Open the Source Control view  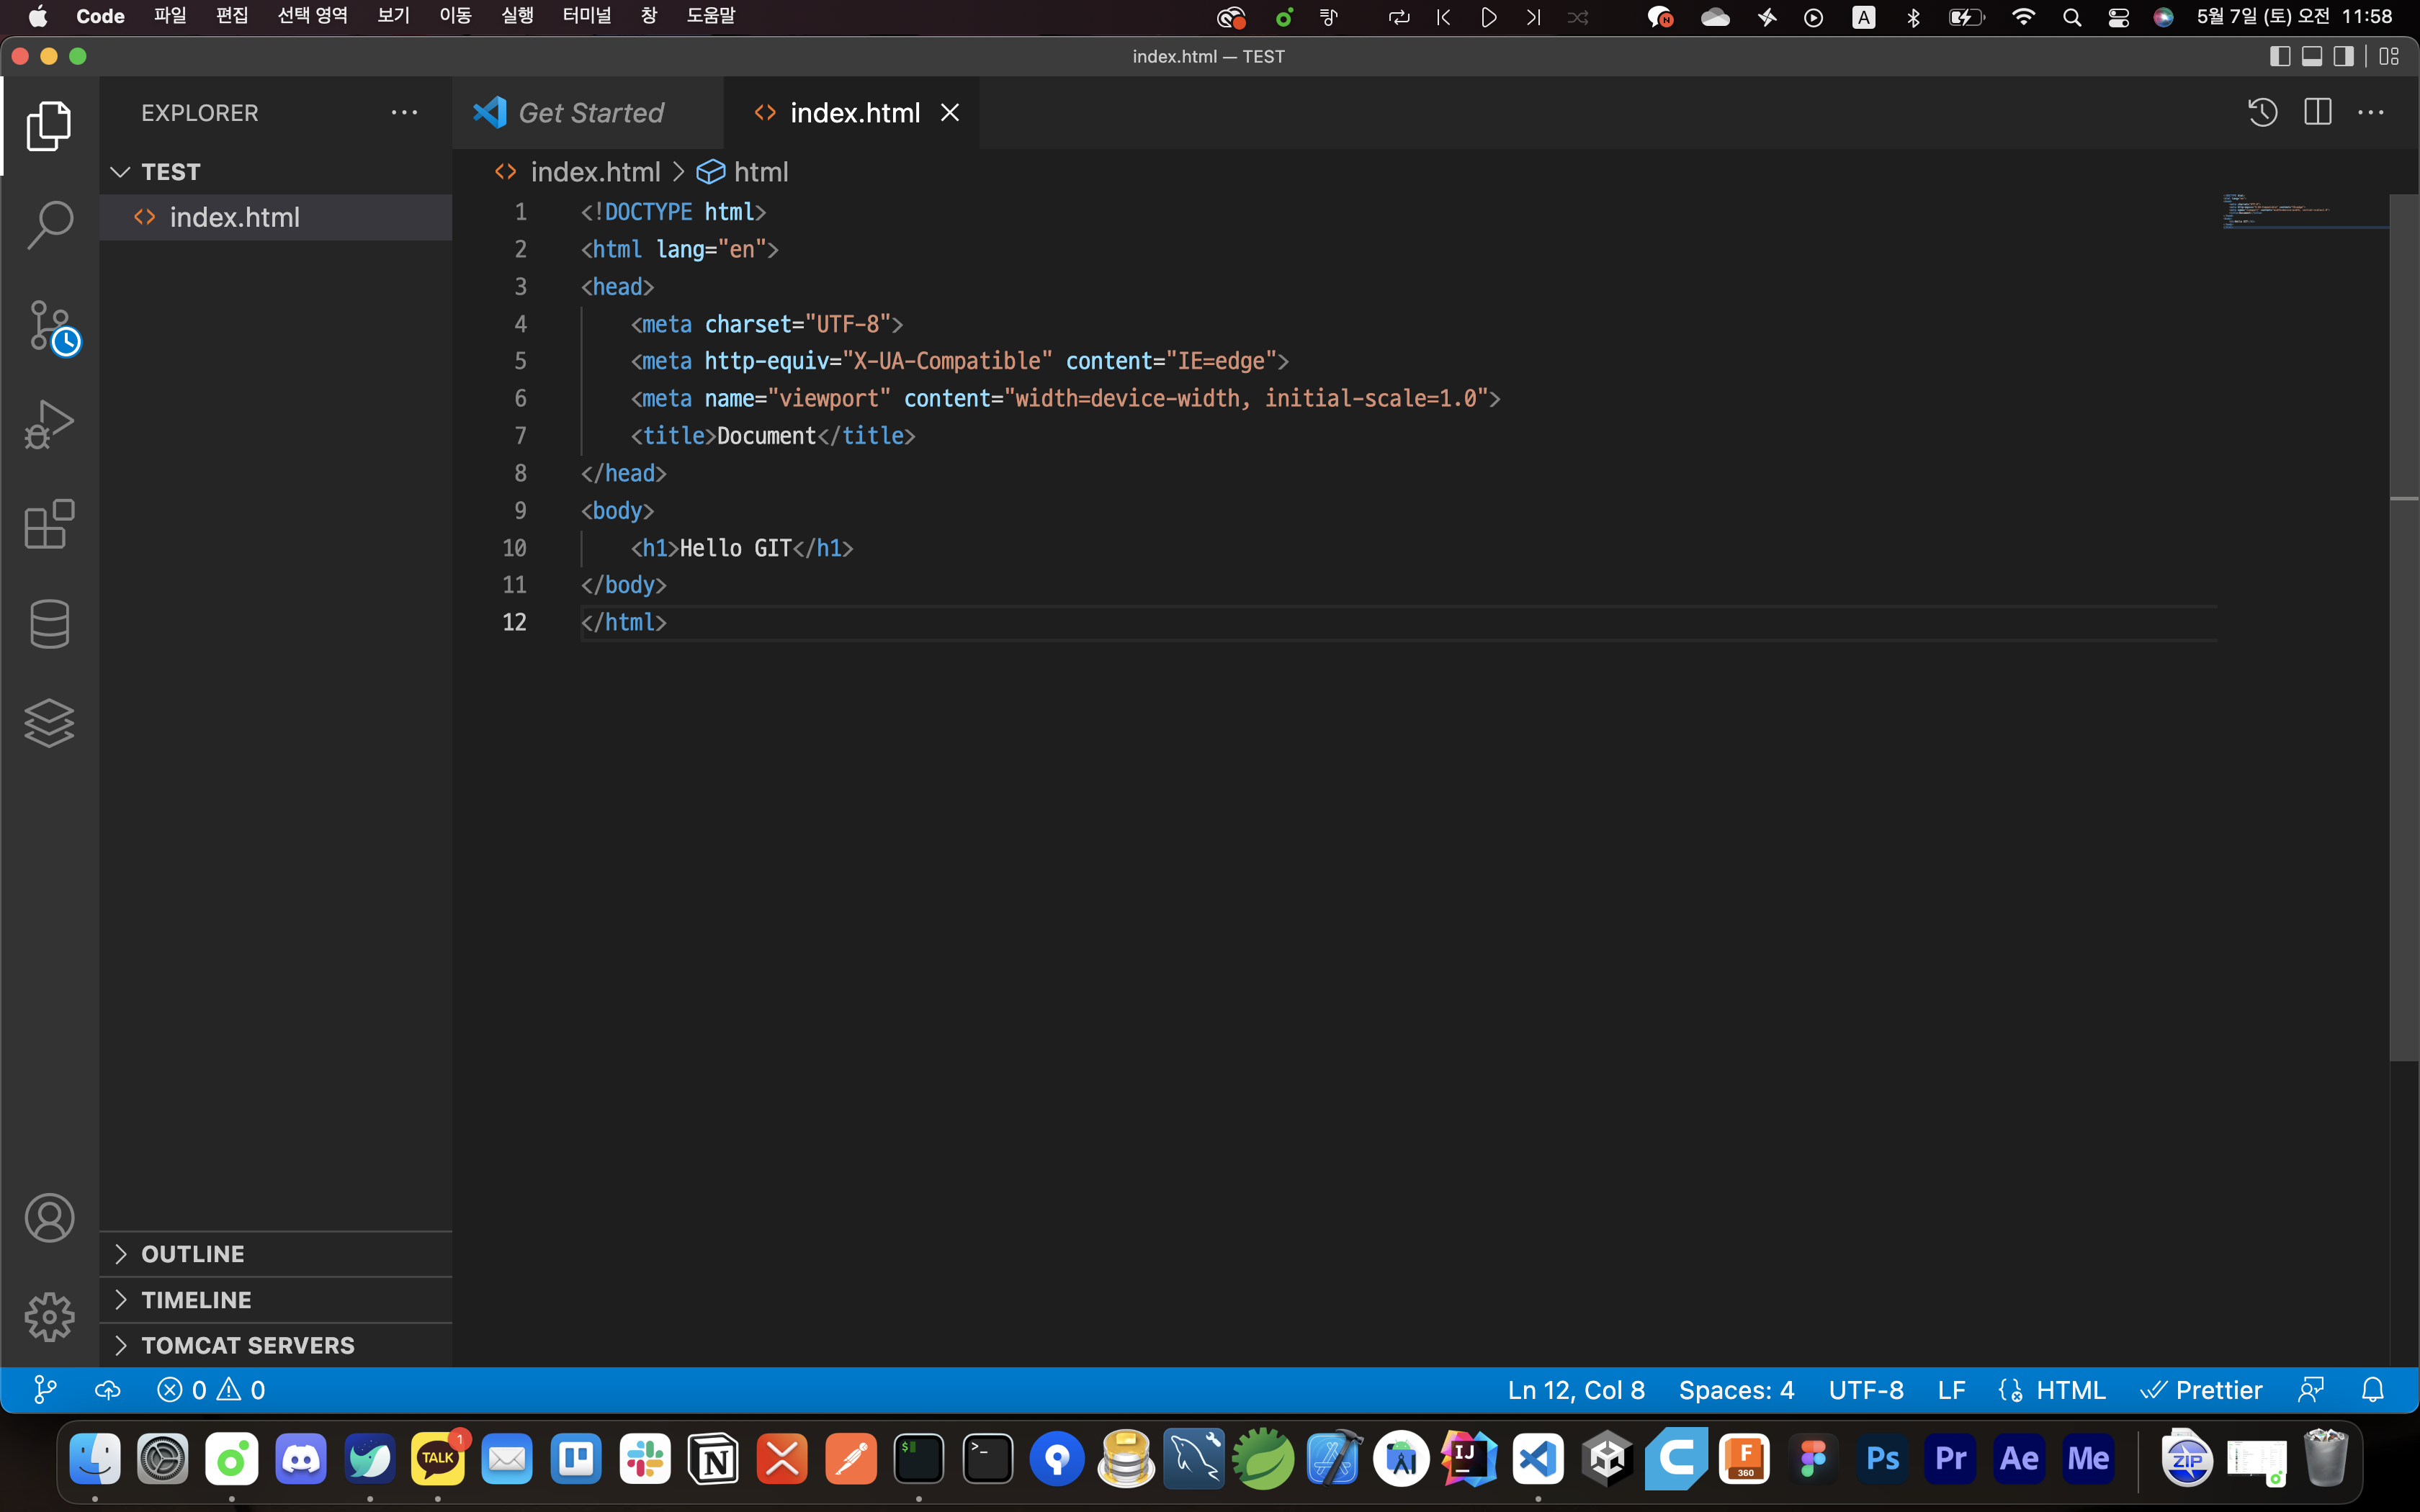click(x=49, y=325)
